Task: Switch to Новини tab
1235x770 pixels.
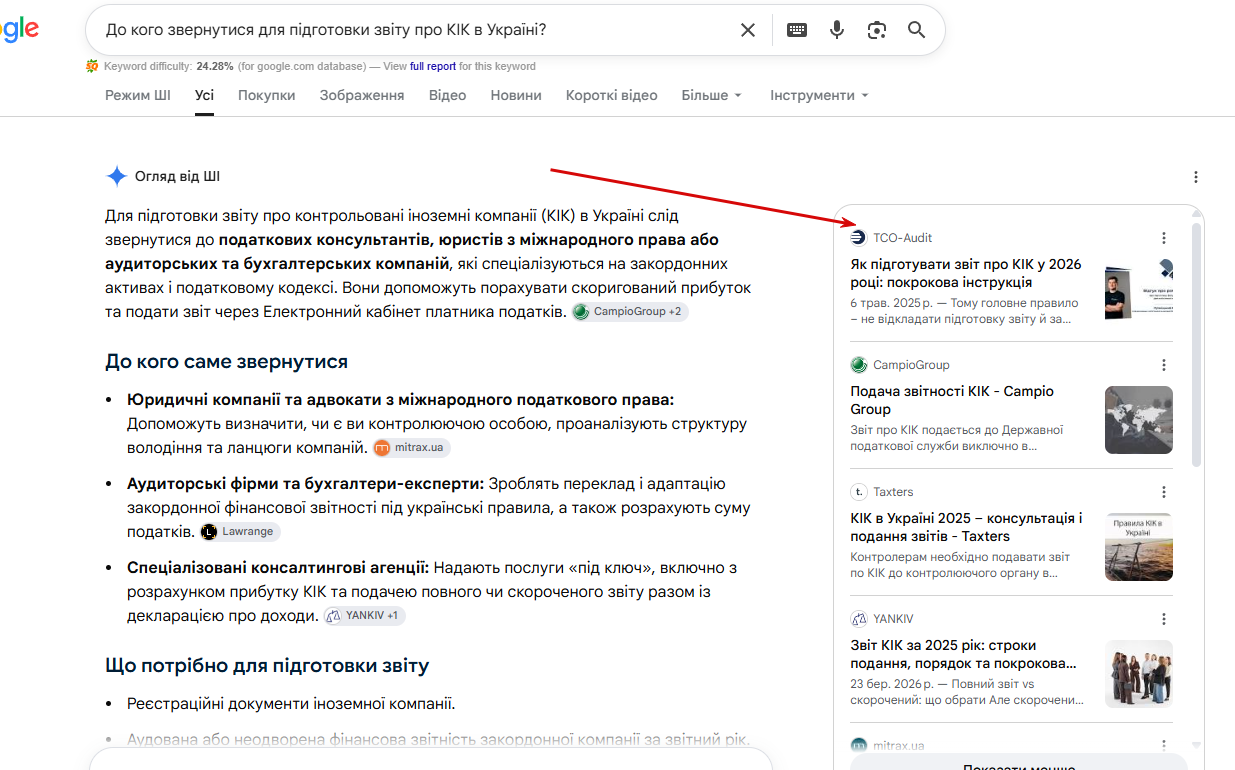Action: coord(516,95)
